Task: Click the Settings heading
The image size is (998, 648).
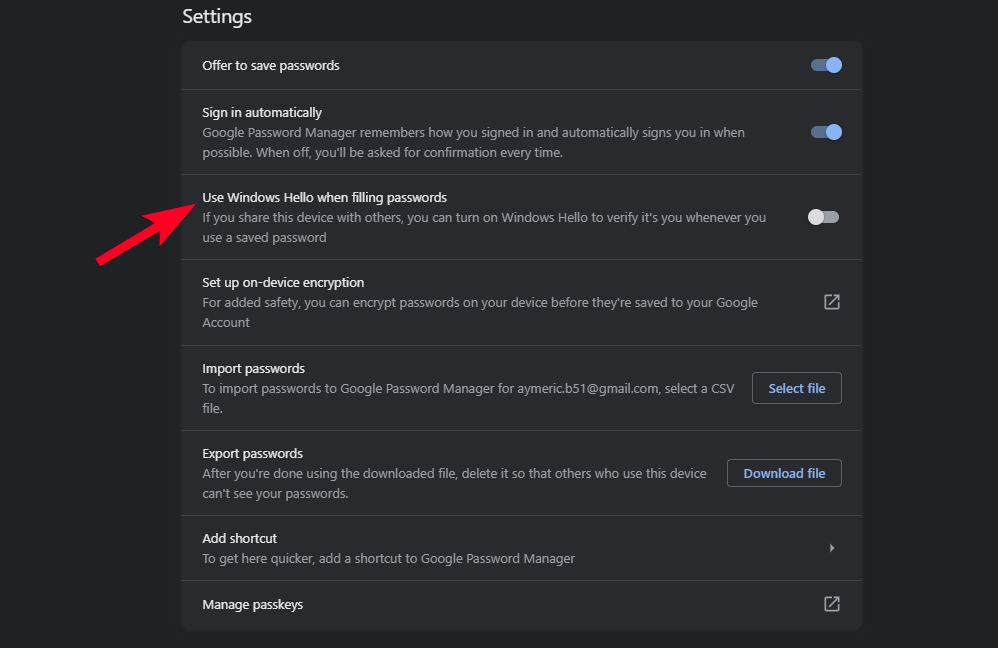Action: (217, 17)
